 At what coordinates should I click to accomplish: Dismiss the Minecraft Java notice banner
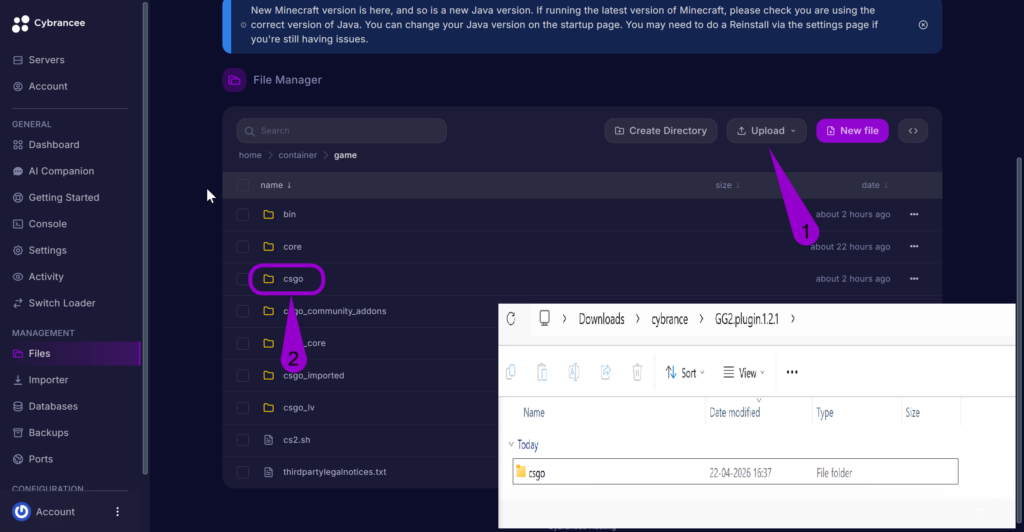[x=923, y=25]
